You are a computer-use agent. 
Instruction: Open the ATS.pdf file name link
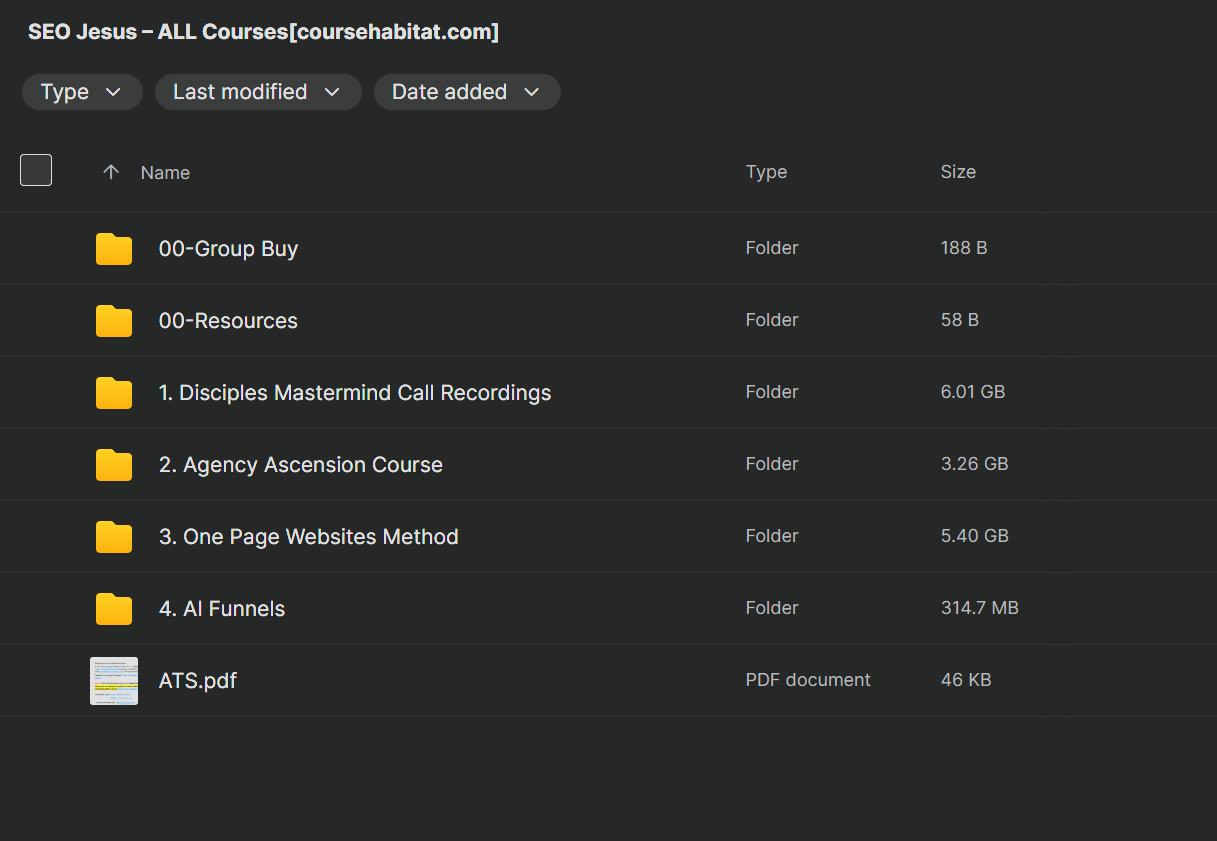198,681
